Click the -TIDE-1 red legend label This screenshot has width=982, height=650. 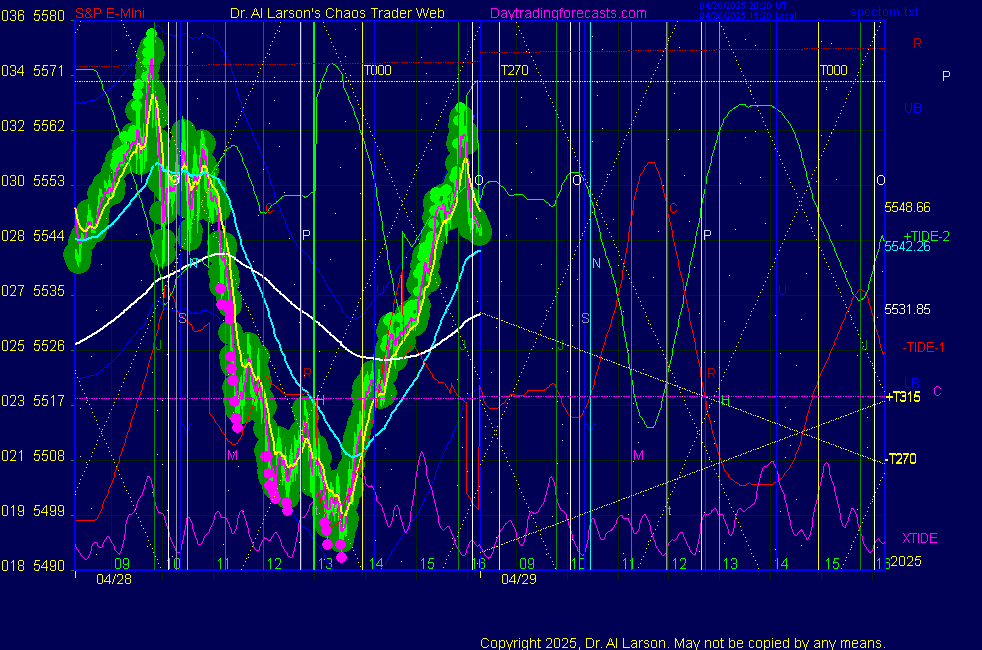(x=923, y=347)
